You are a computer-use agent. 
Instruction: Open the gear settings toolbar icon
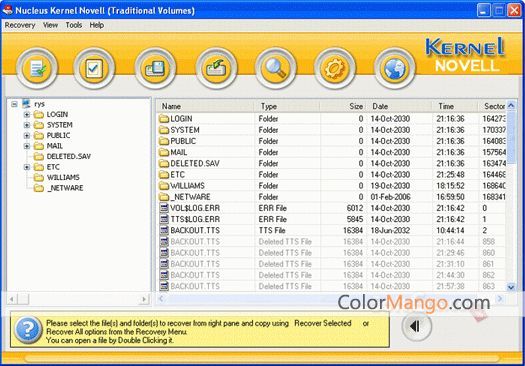[x=335, y=68]
